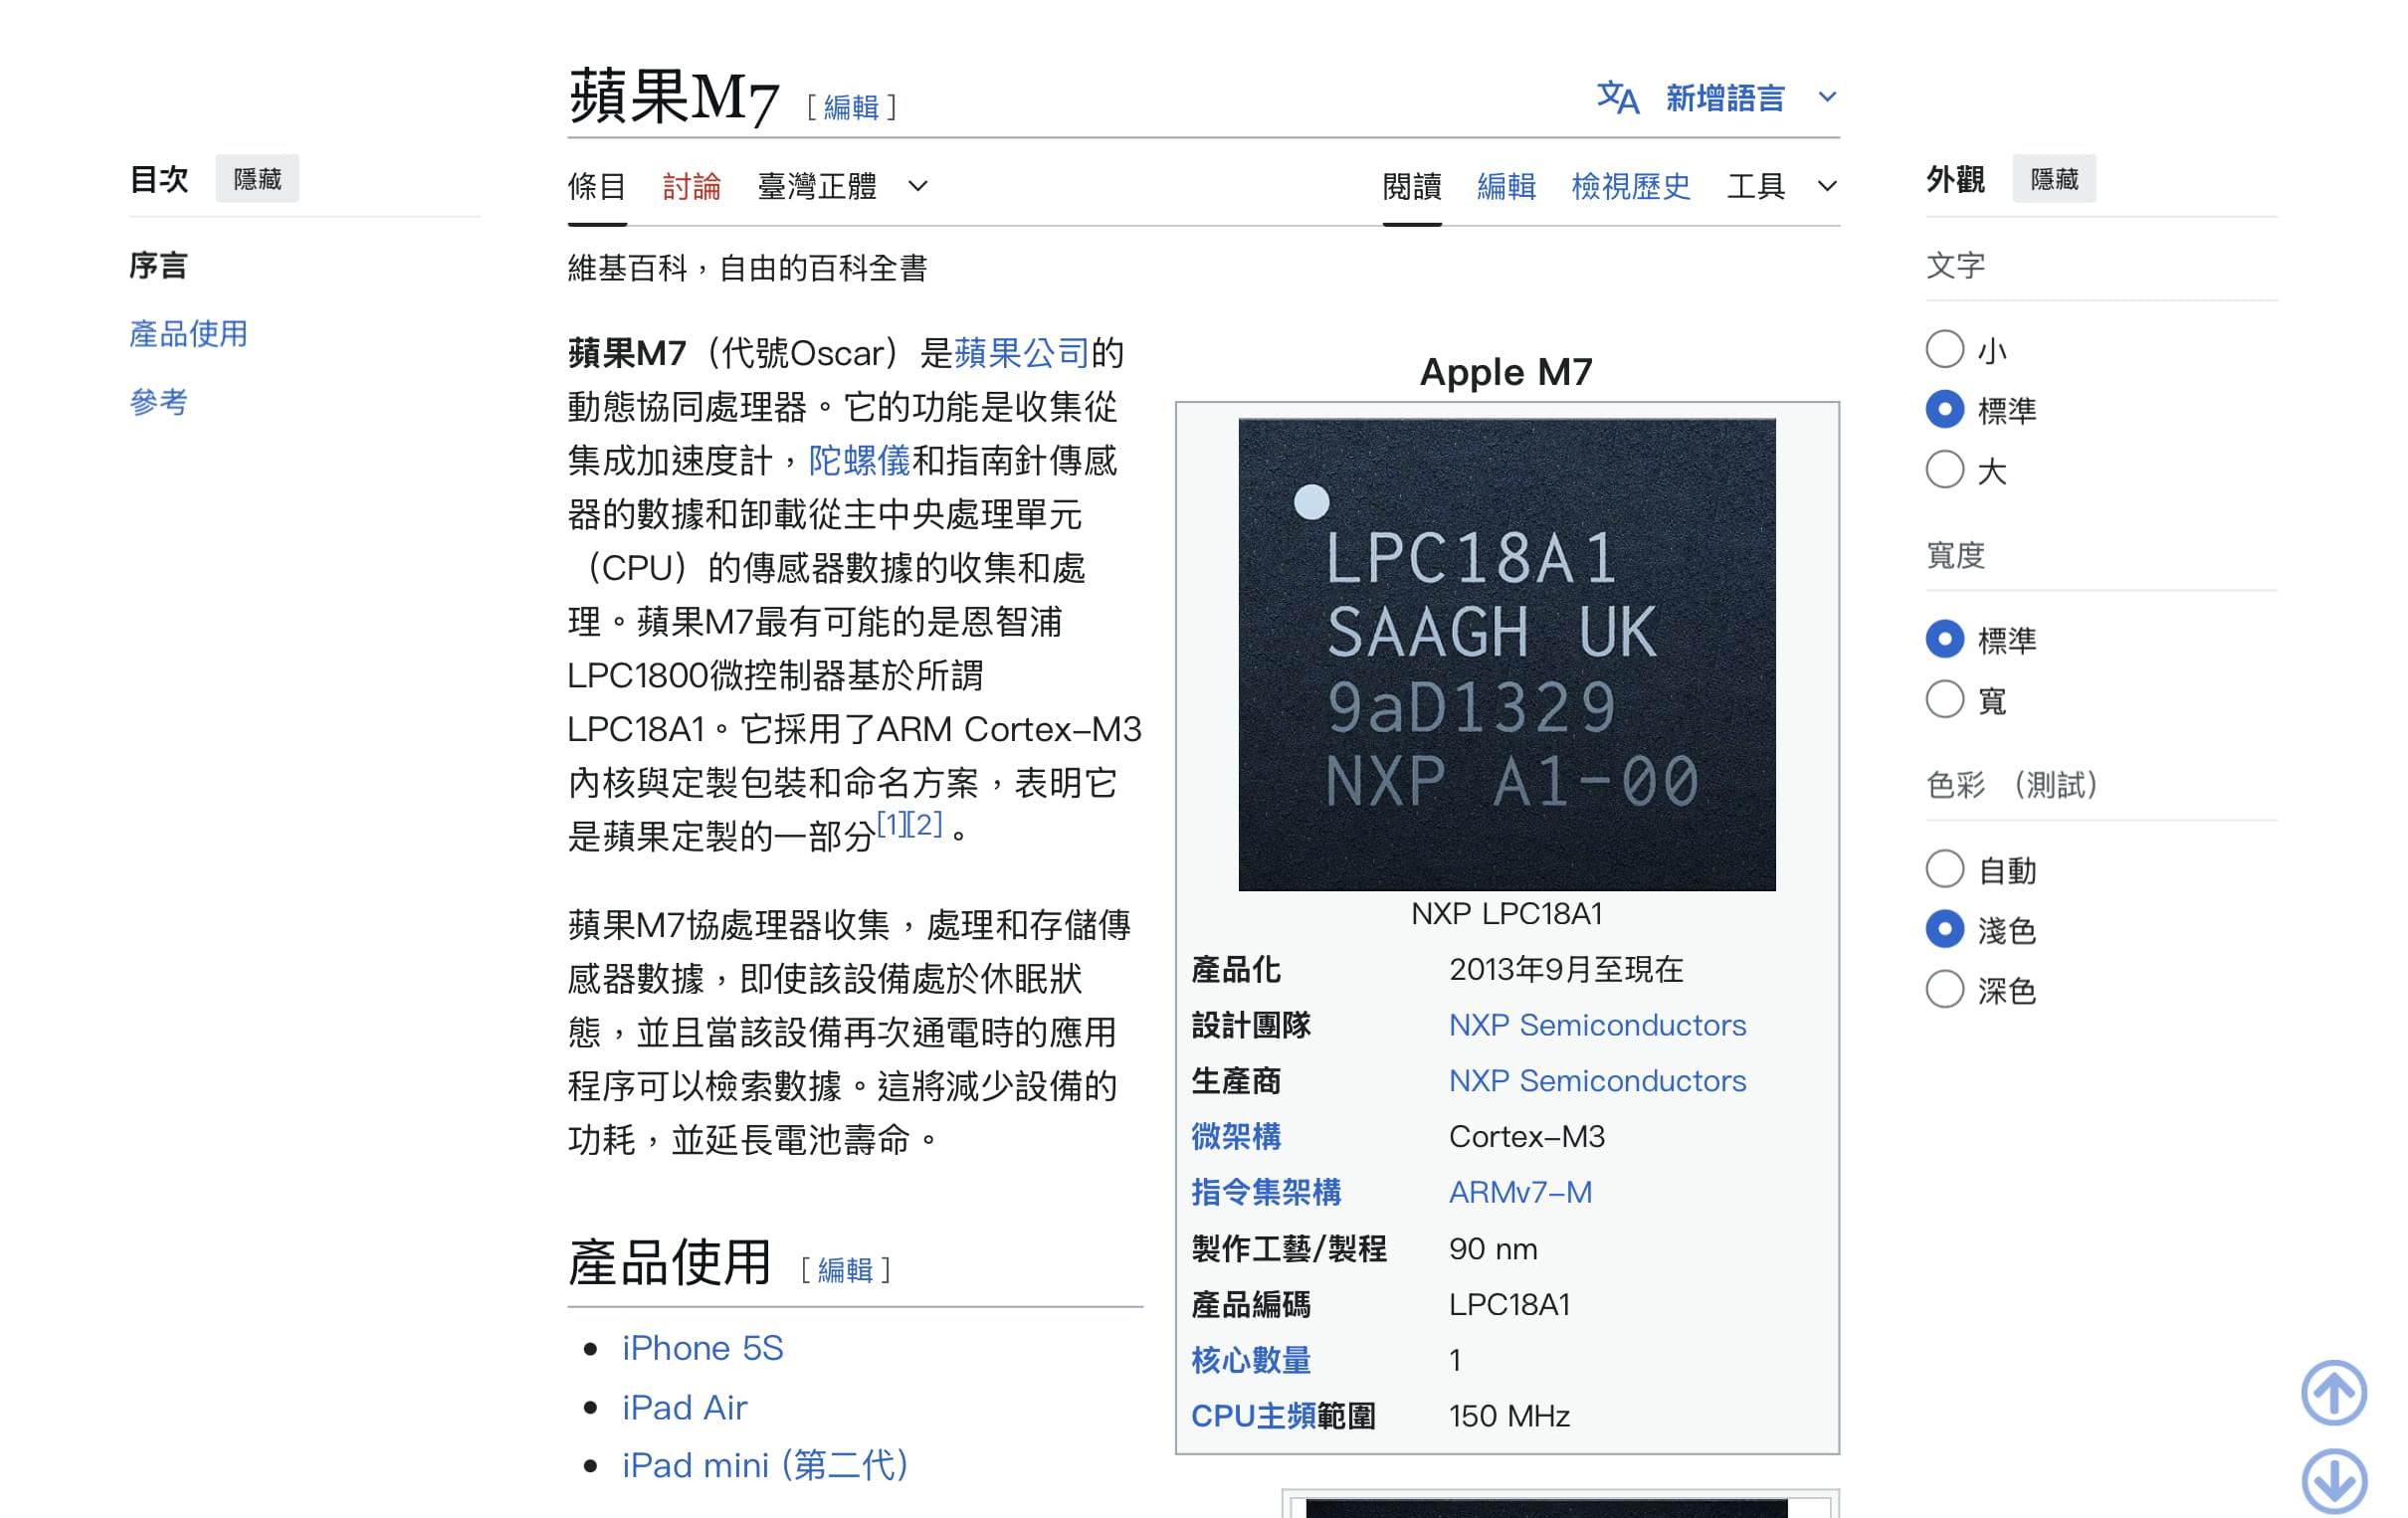Open the iPad mini (第二代) link

(x=765, y=1465)
